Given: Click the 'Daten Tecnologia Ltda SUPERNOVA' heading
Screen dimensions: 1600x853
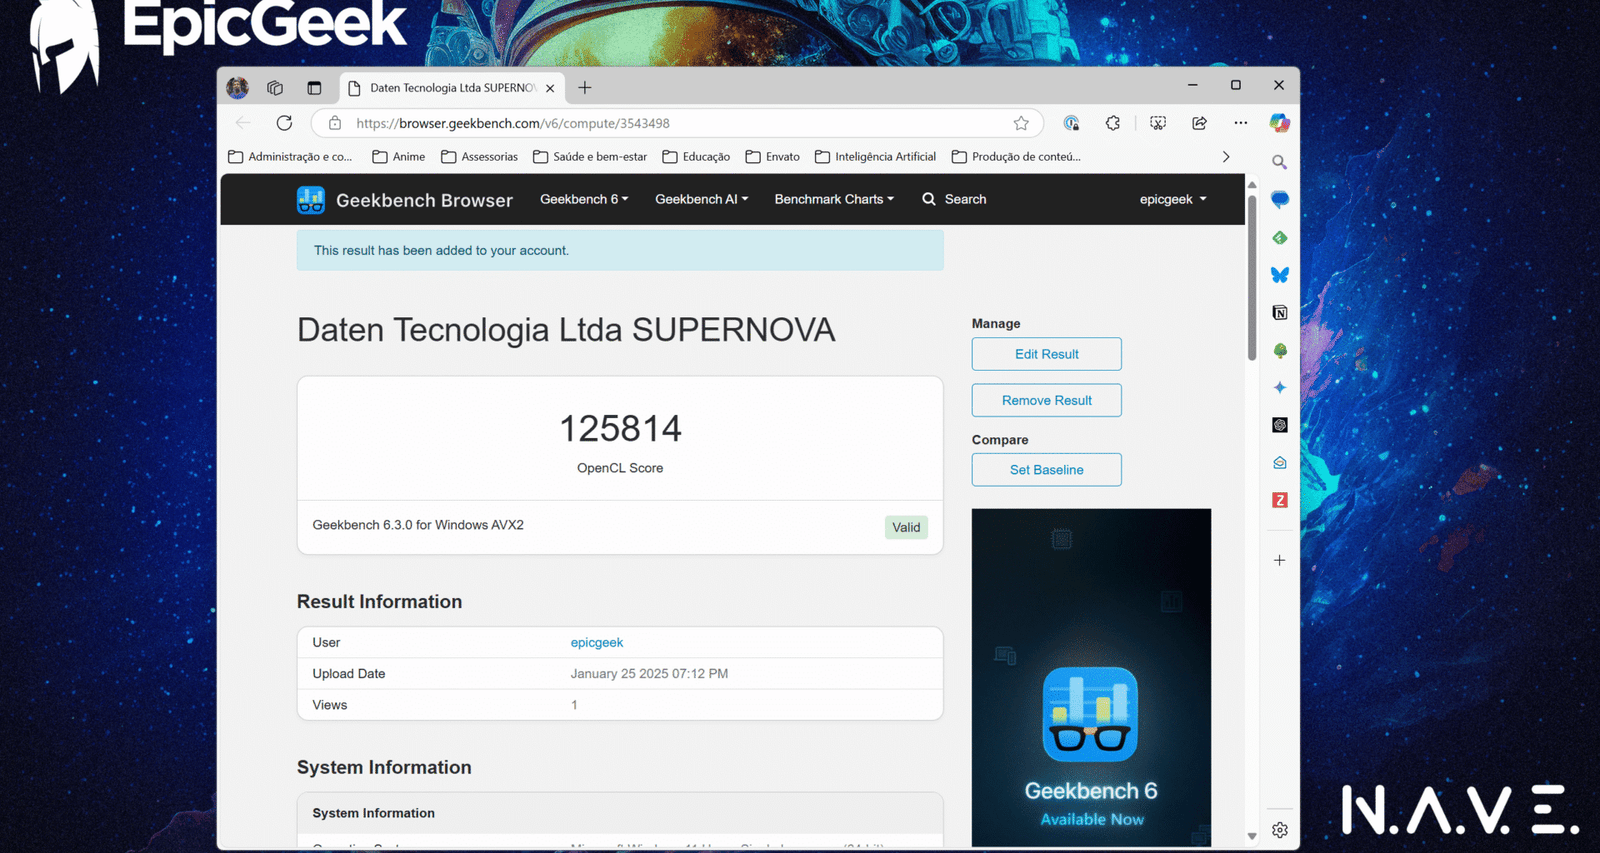Looking at the screenshot, I should [x=566, y=330].
